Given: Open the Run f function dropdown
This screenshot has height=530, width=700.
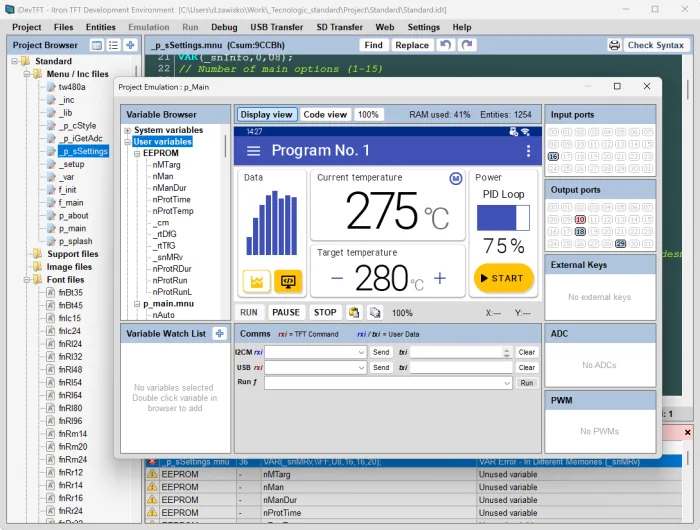Looking at the screenshot, I should [507, 383].
